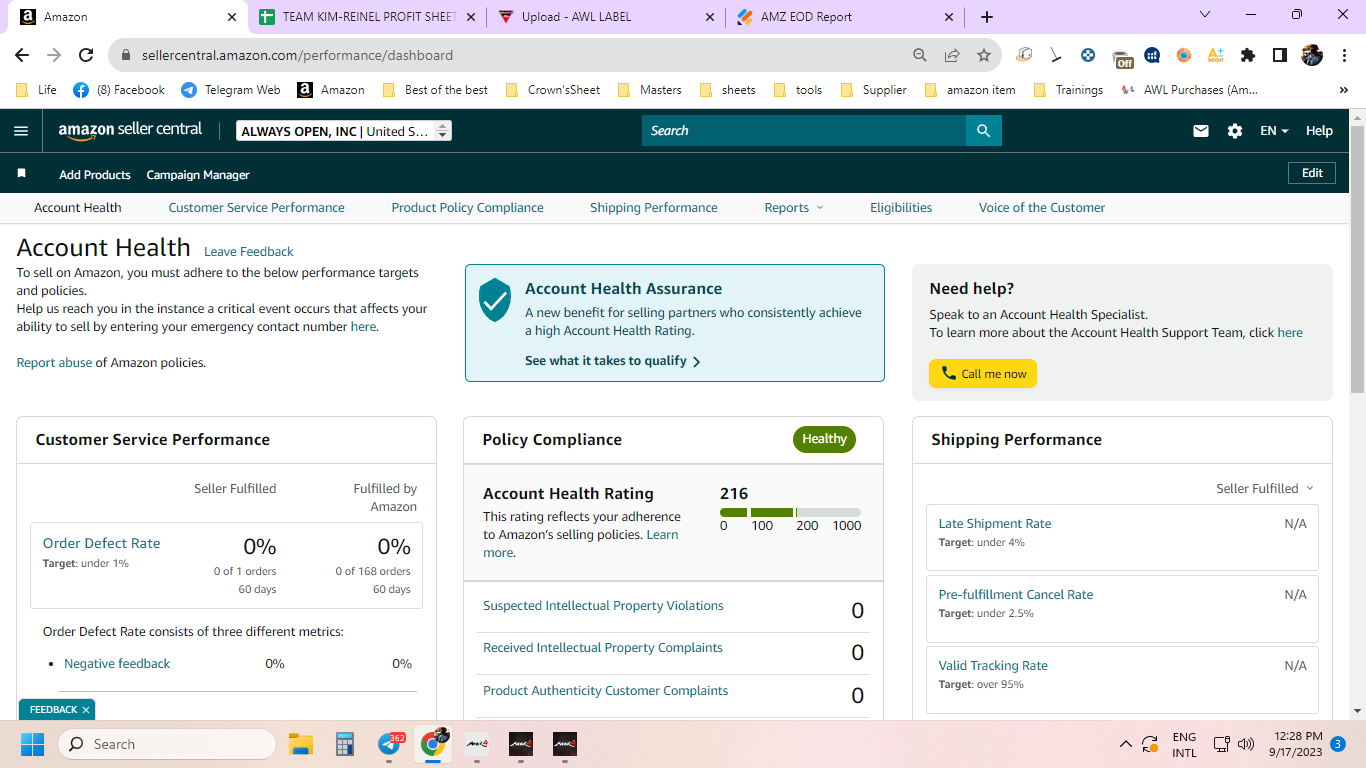Expand See what it takes to qualify
The width and height of the screenshot is (1366, 768).
tap(613, 361)
